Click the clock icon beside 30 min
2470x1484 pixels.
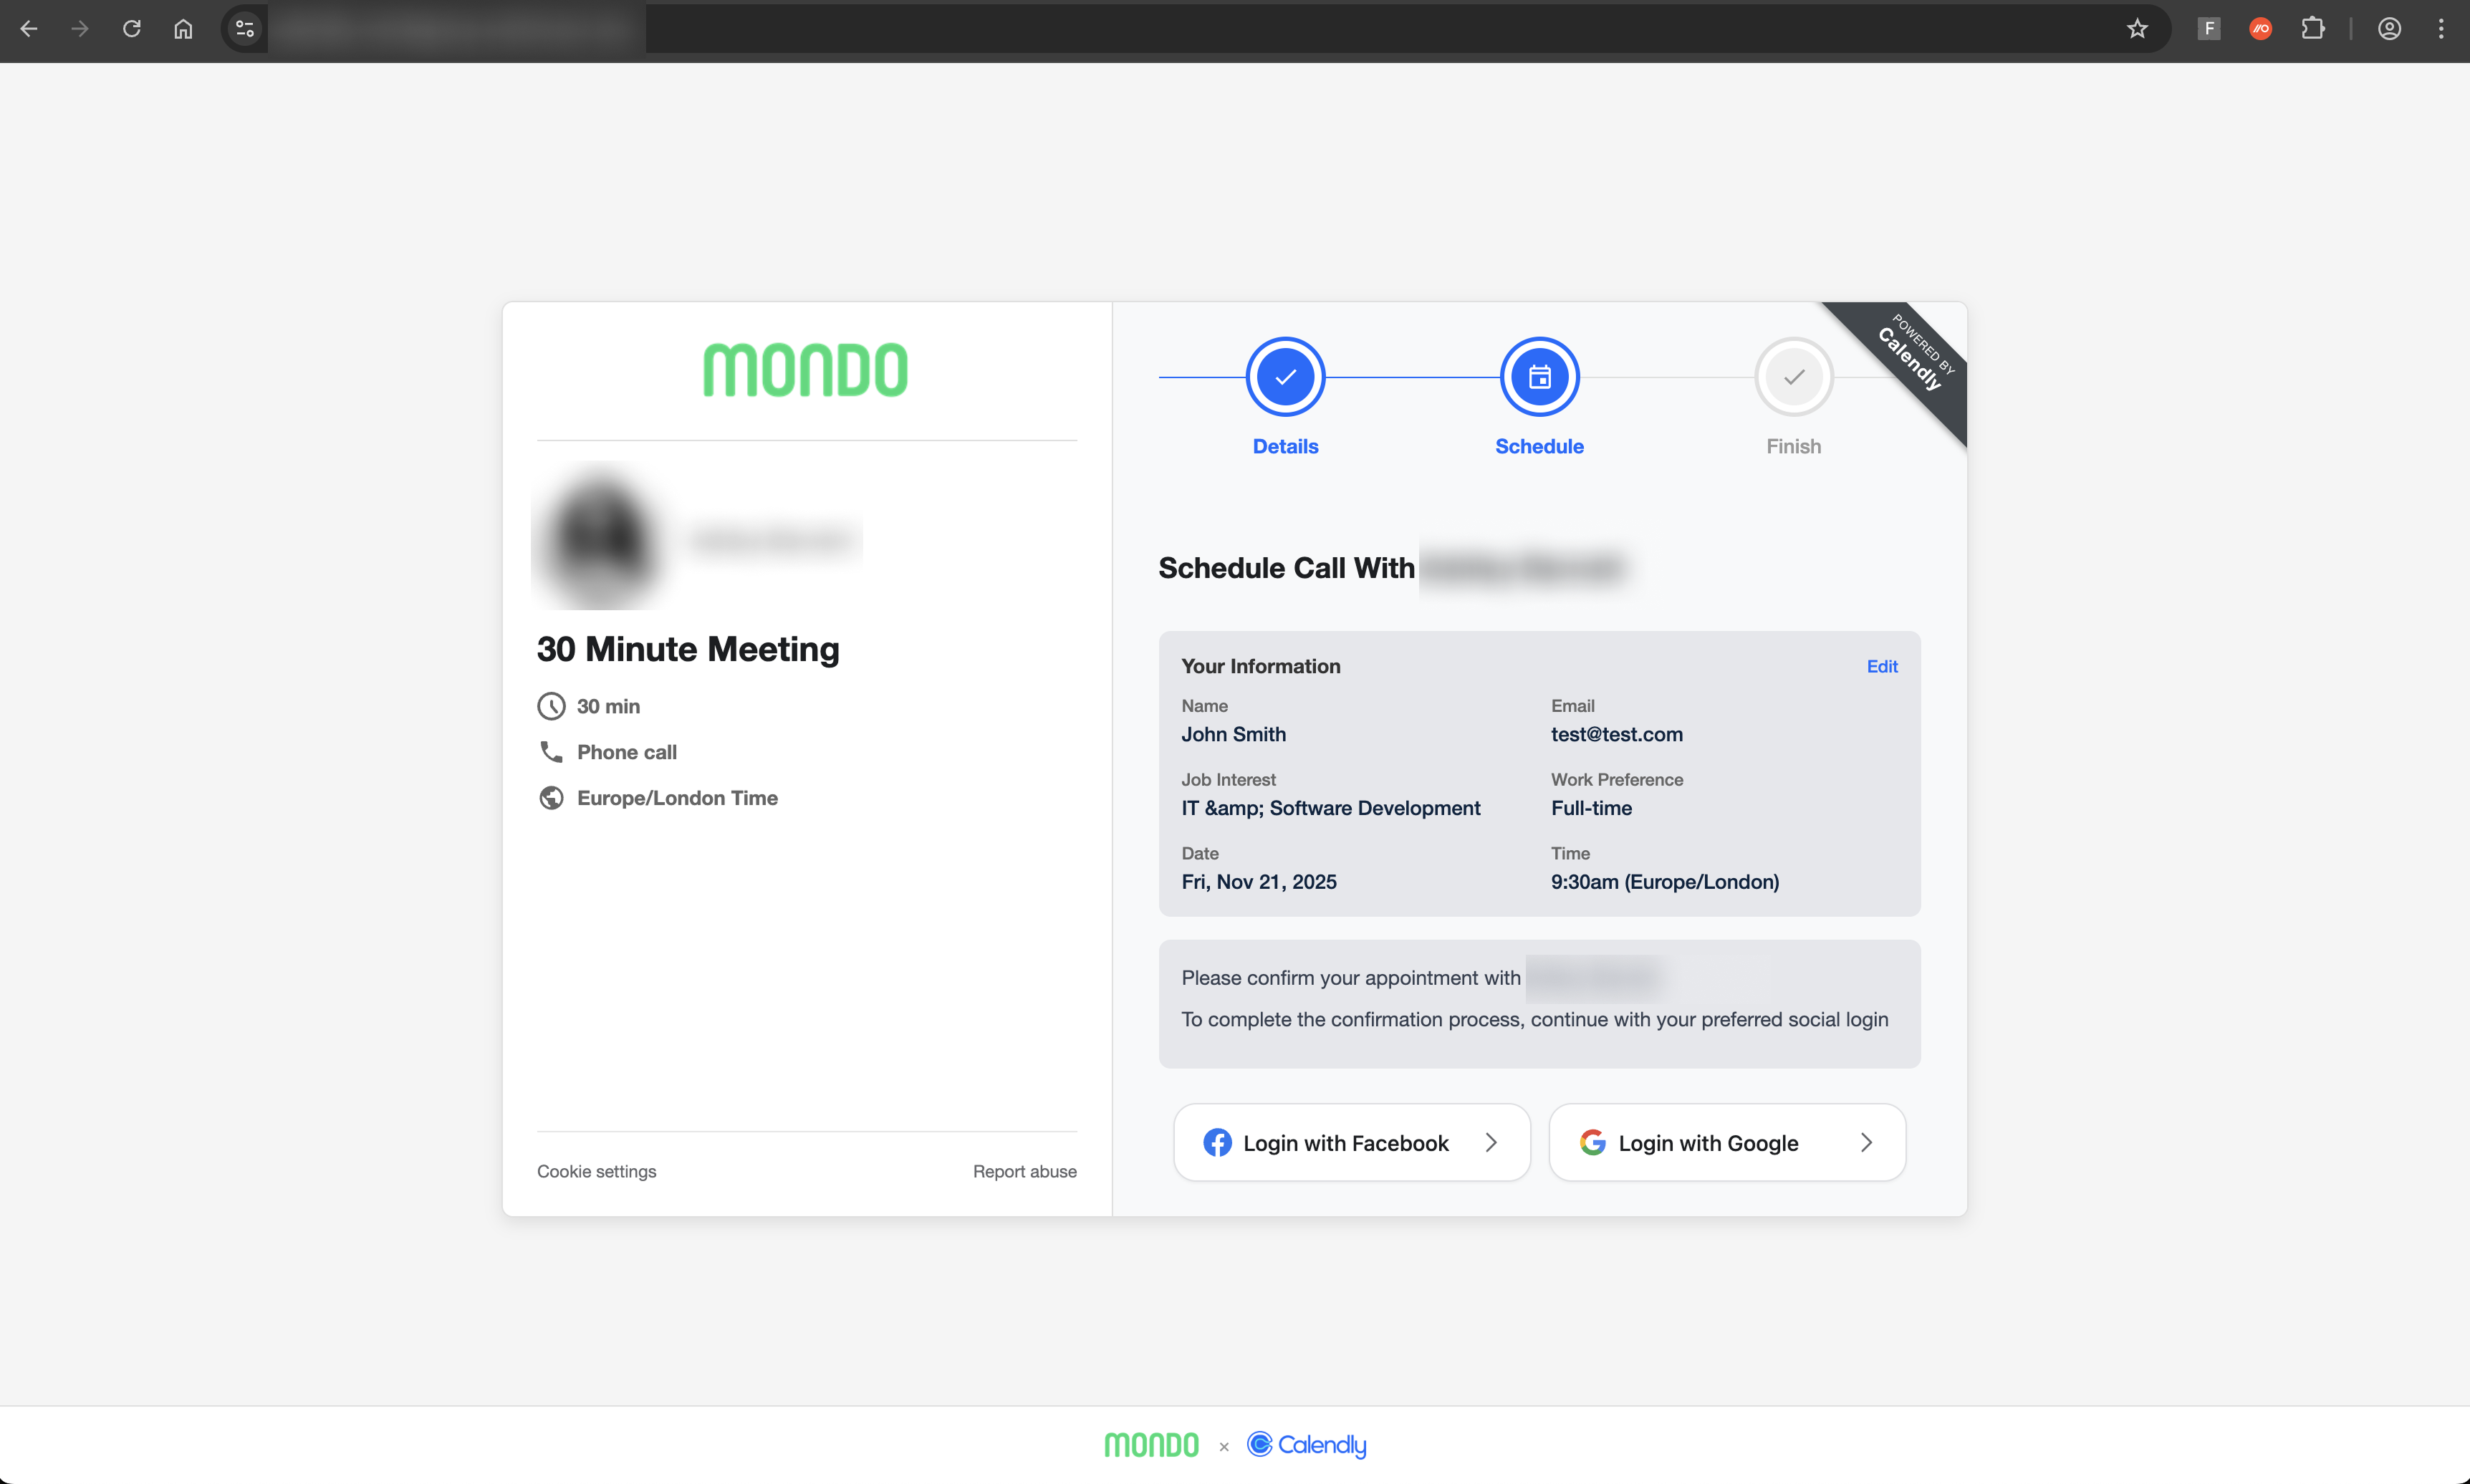[x=551, y=706]
